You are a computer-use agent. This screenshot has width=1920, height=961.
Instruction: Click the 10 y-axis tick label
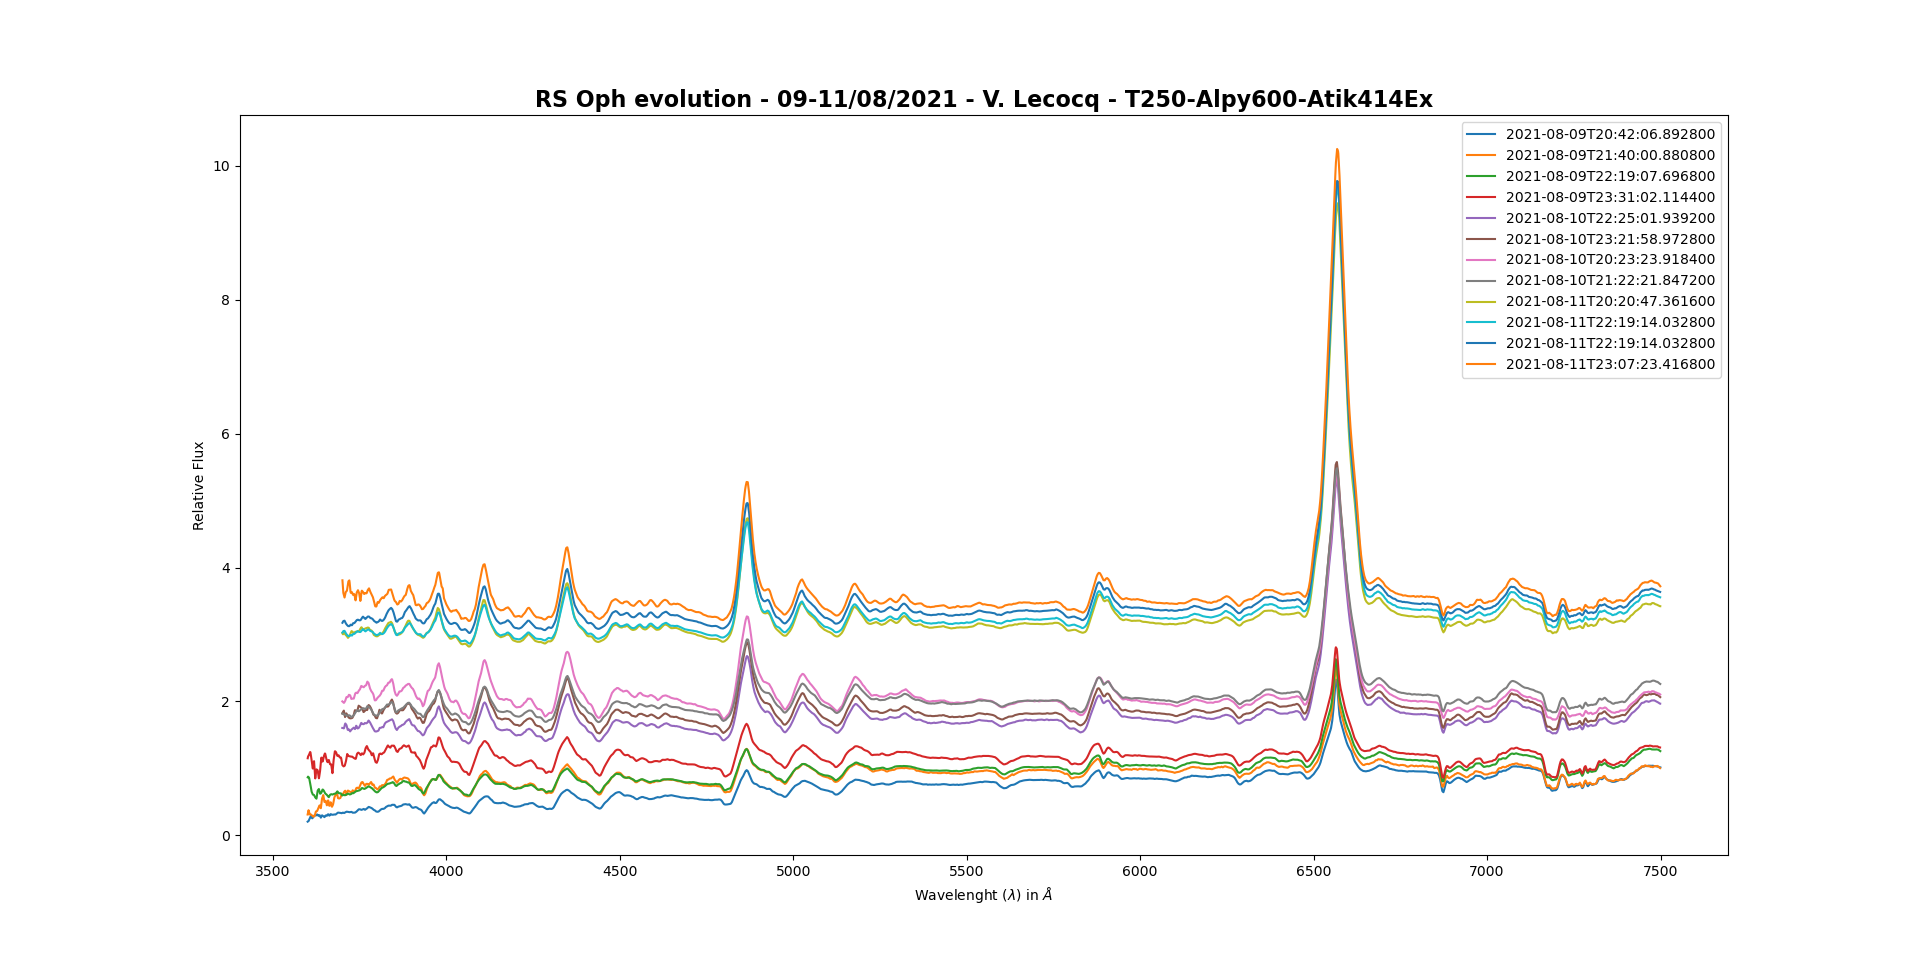tap(219, 167)
